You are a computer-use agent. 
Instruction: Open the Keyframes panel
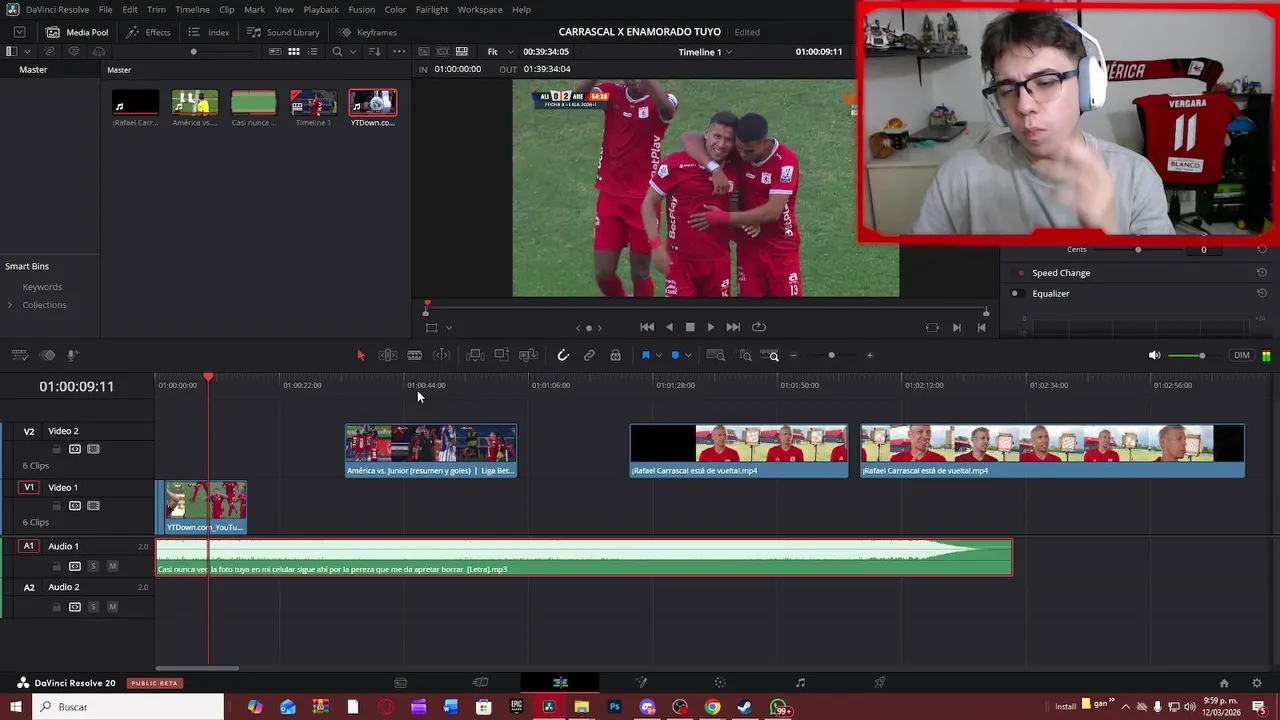tap(367, 32)
